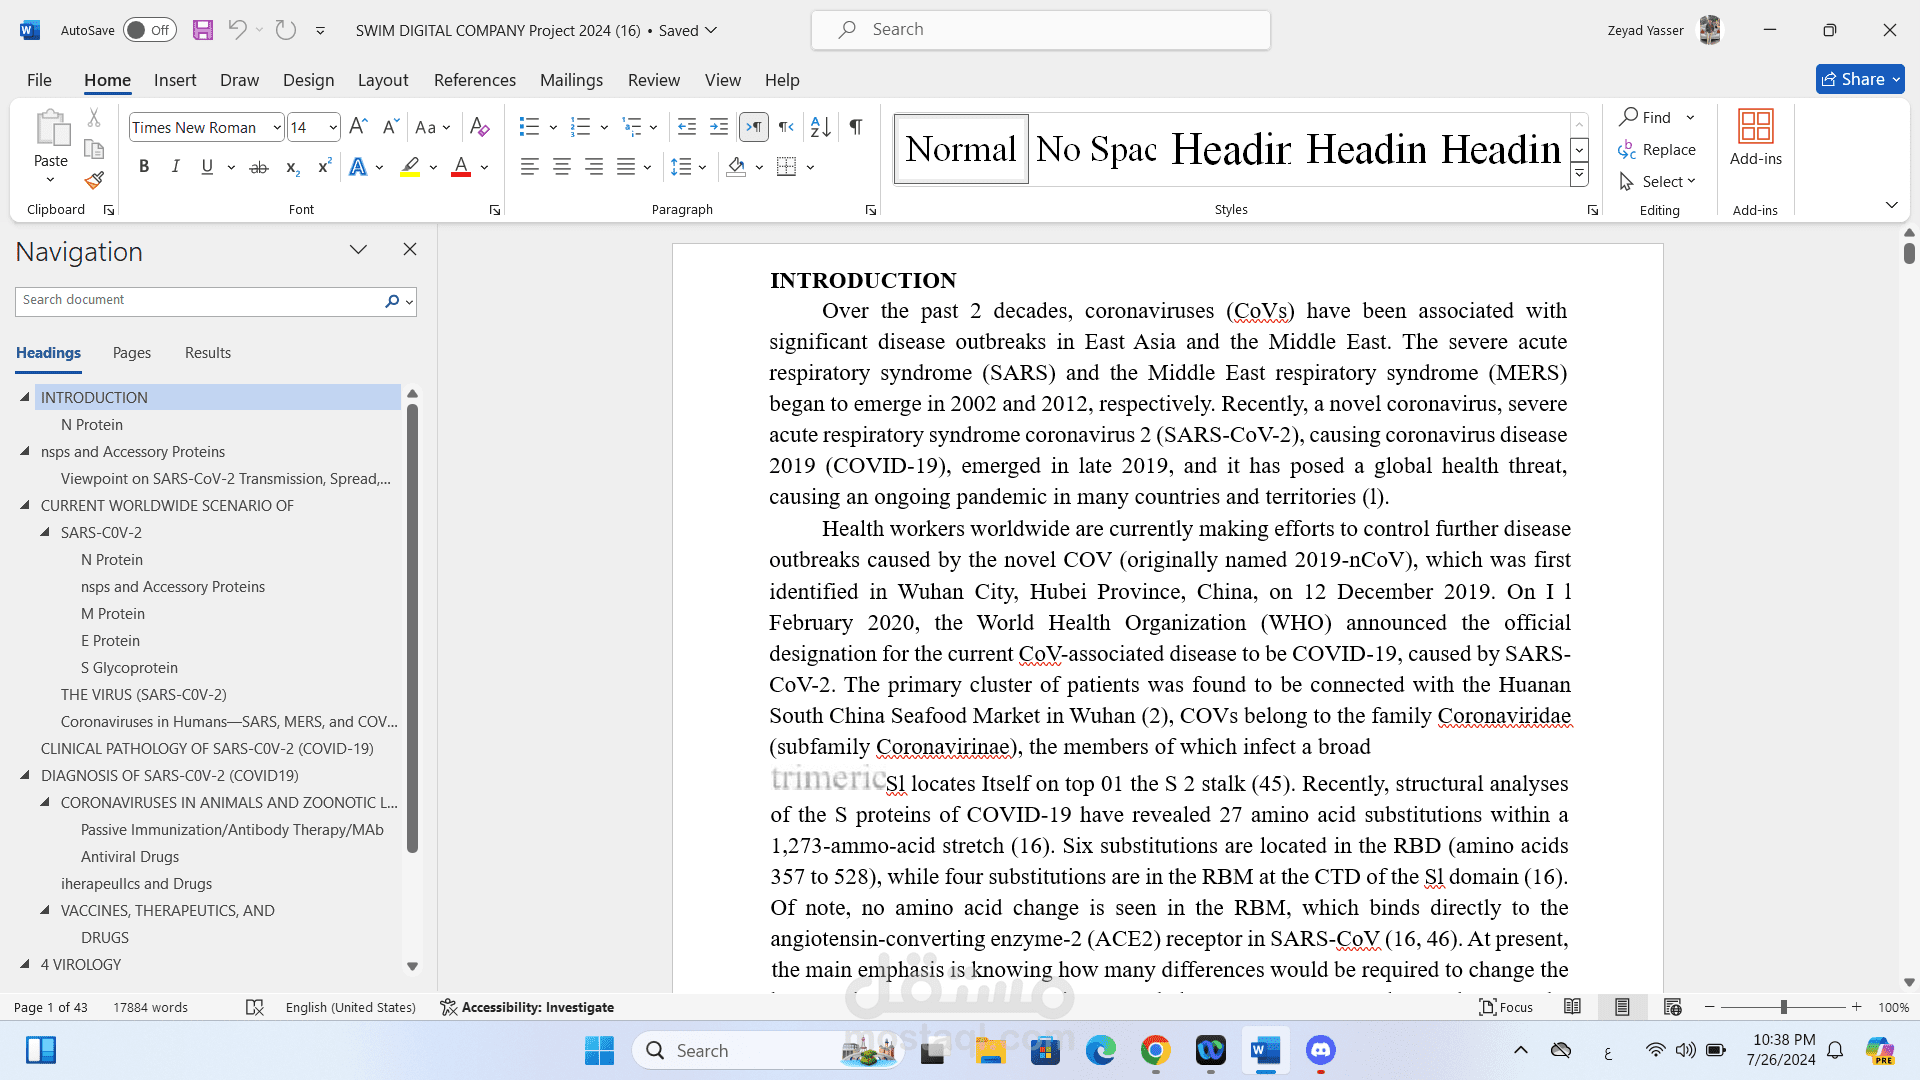
Task: Click the Redo icon
Action: pos(286,30)
